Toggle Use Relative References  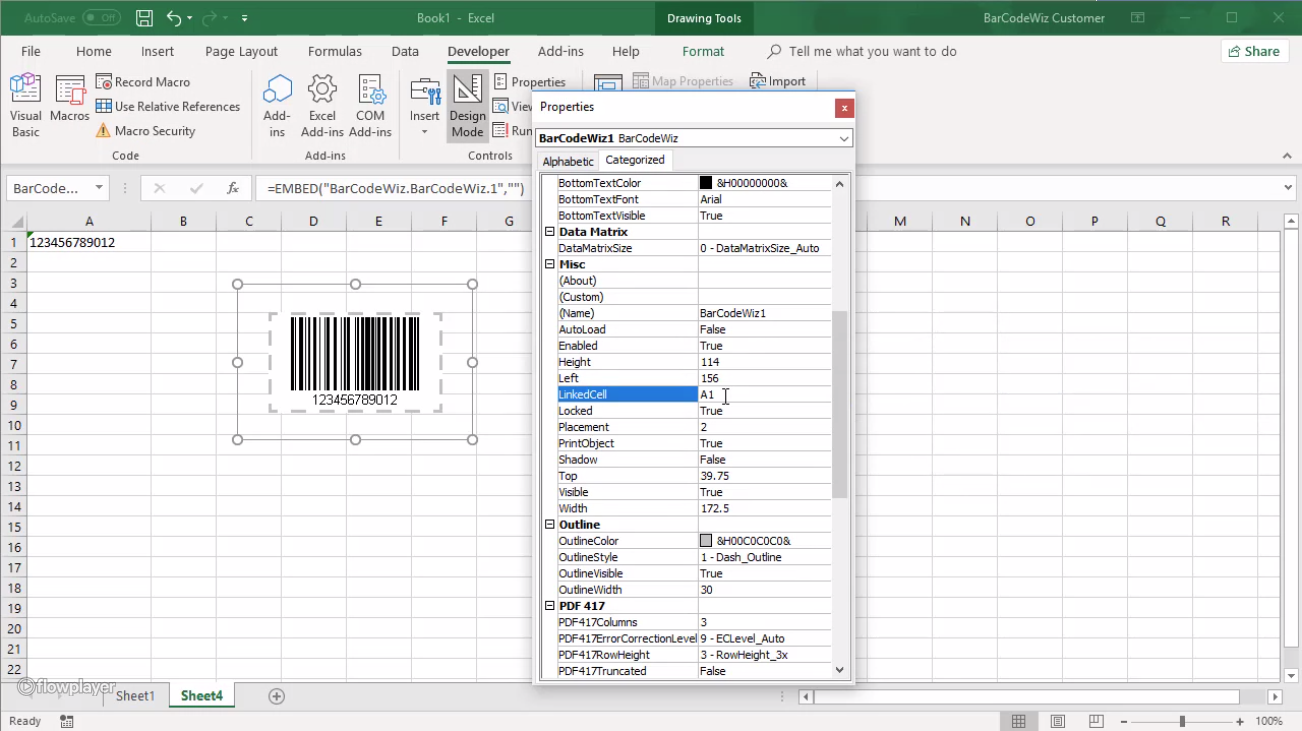(167, 106)
